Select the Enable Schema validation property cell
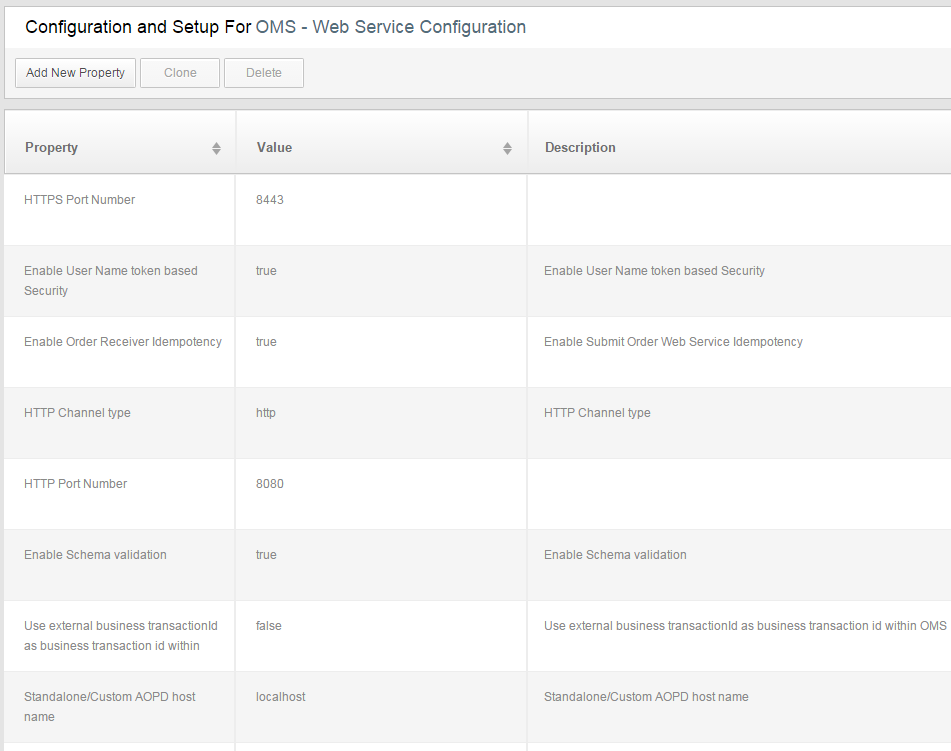 coord(95,555)
